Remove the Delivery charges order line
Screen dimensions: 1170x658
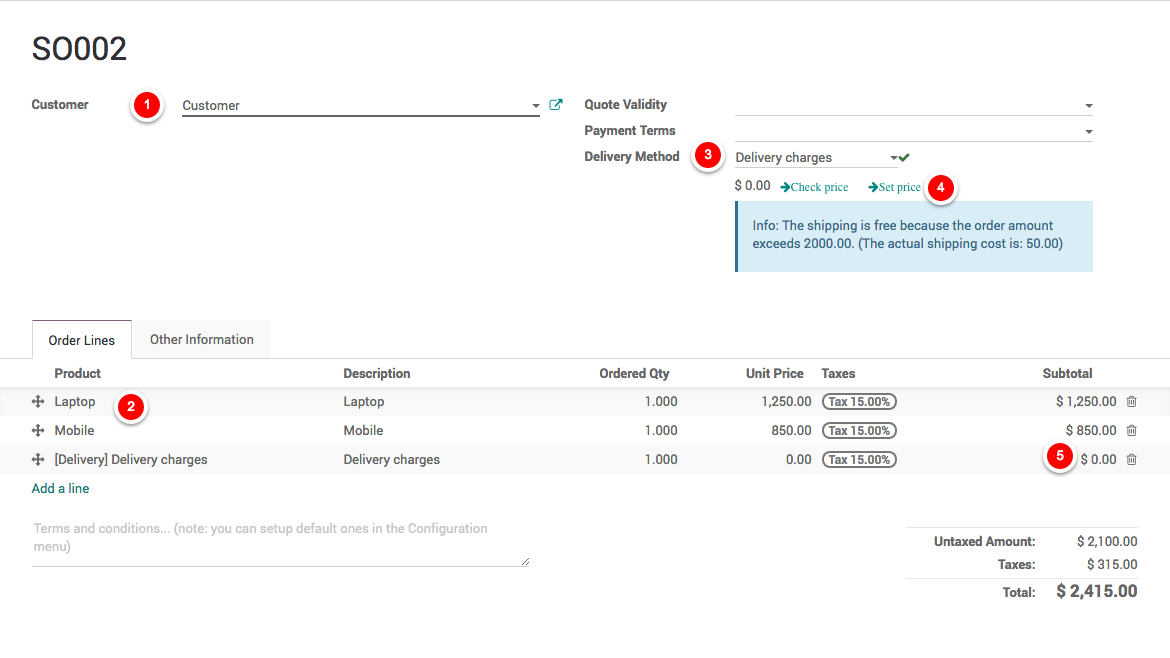click(1131, 460)
